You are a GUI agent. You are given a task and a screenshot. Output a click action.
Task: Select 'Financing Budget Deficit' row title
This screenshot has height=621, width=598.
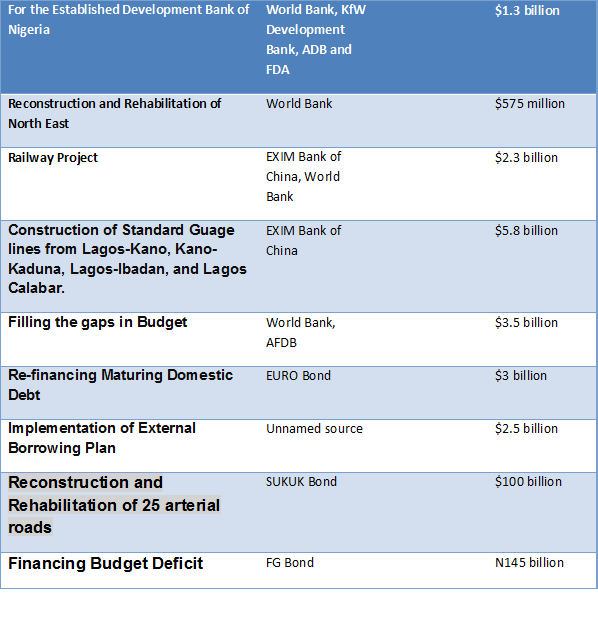(105, 563)
